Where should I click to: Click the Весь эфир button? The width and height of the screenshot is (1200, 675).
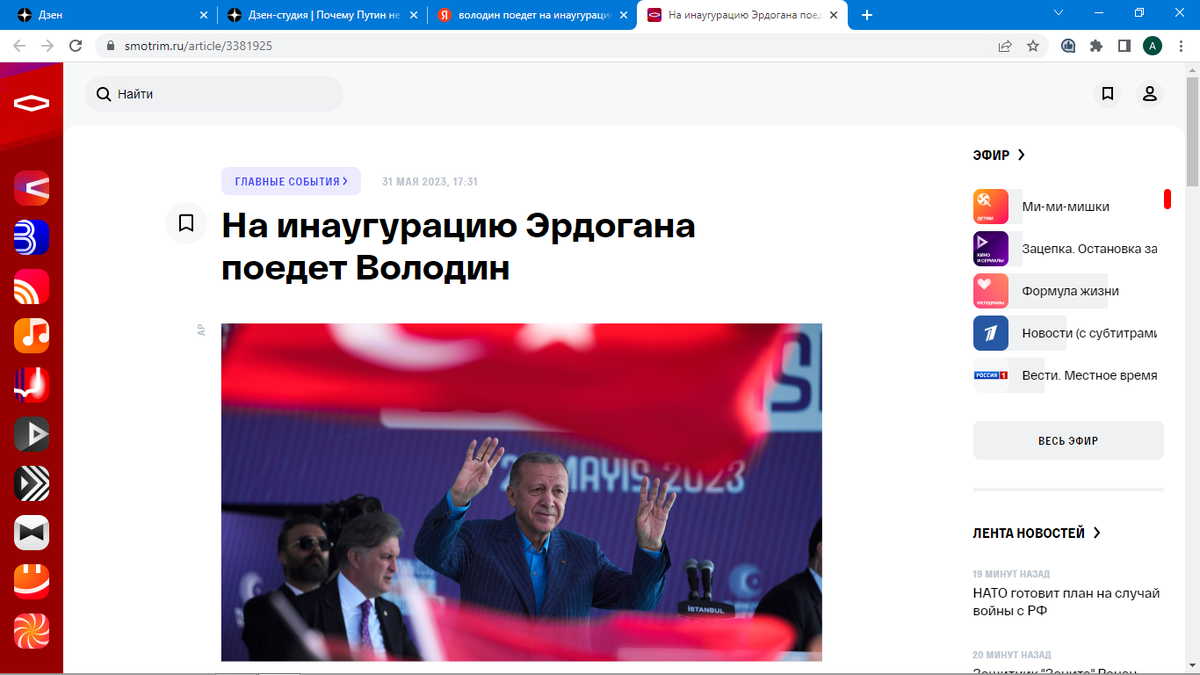pyautogui.click(x=1068, y=440)
